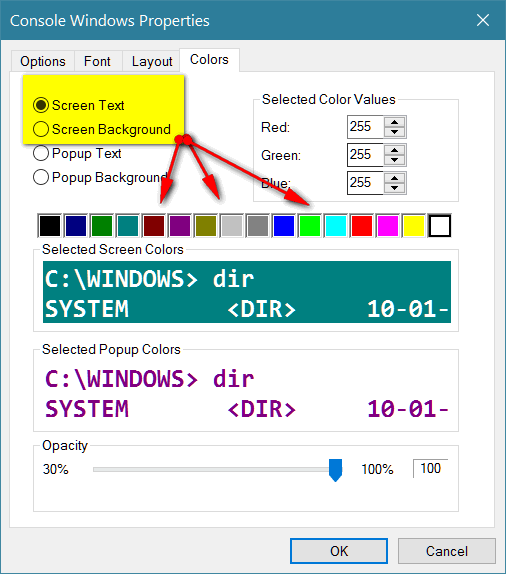Pick the navy blue color swatch
The image size is (506, 574).
tap(76, 226)
